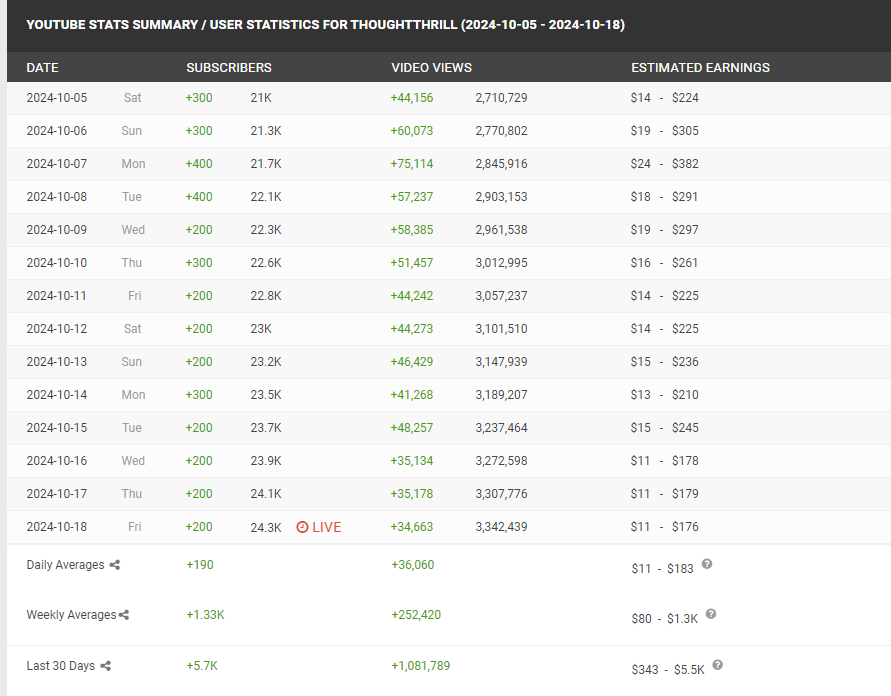The height and width of the screenshot is (696, 891).
Task: Select the VIDEO VIEWS column header
Action: coord(431,68)
